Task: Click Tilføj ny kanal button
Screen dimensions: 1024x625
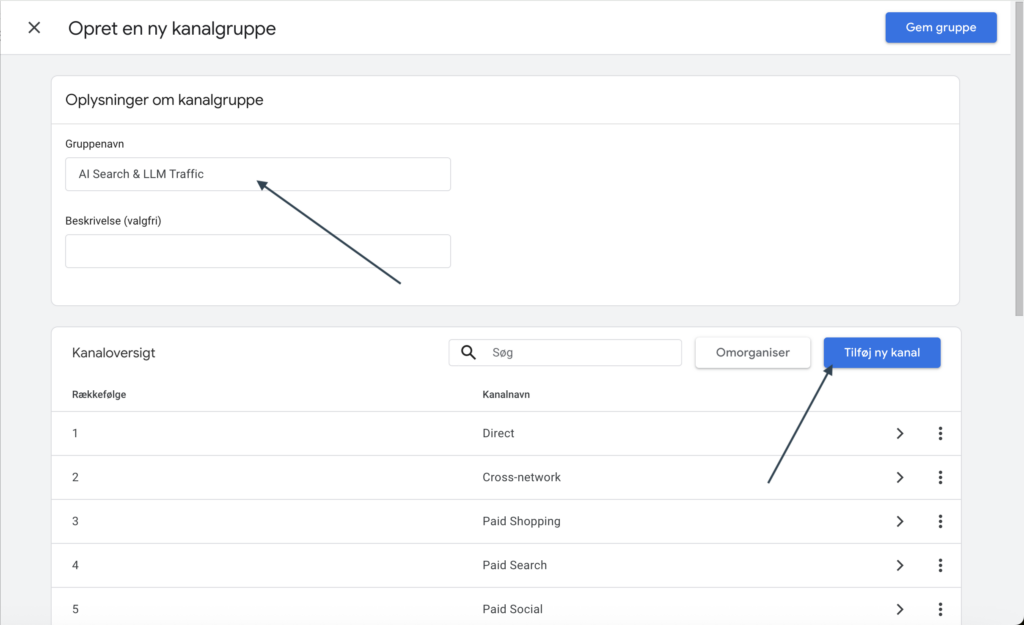Action: (881, 352)
